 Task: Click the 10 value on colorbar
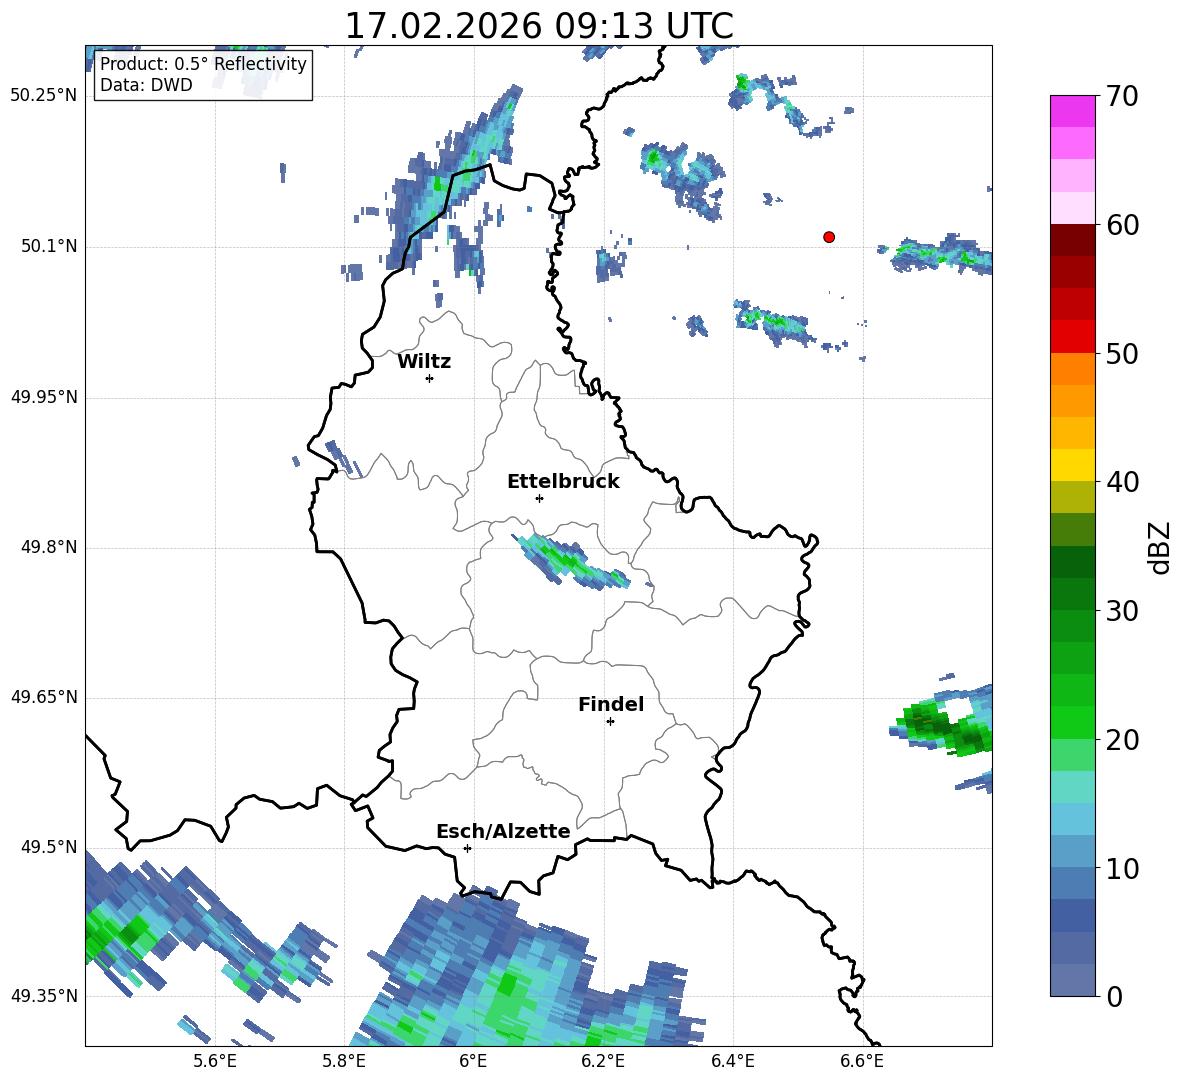click(1122, 868)
